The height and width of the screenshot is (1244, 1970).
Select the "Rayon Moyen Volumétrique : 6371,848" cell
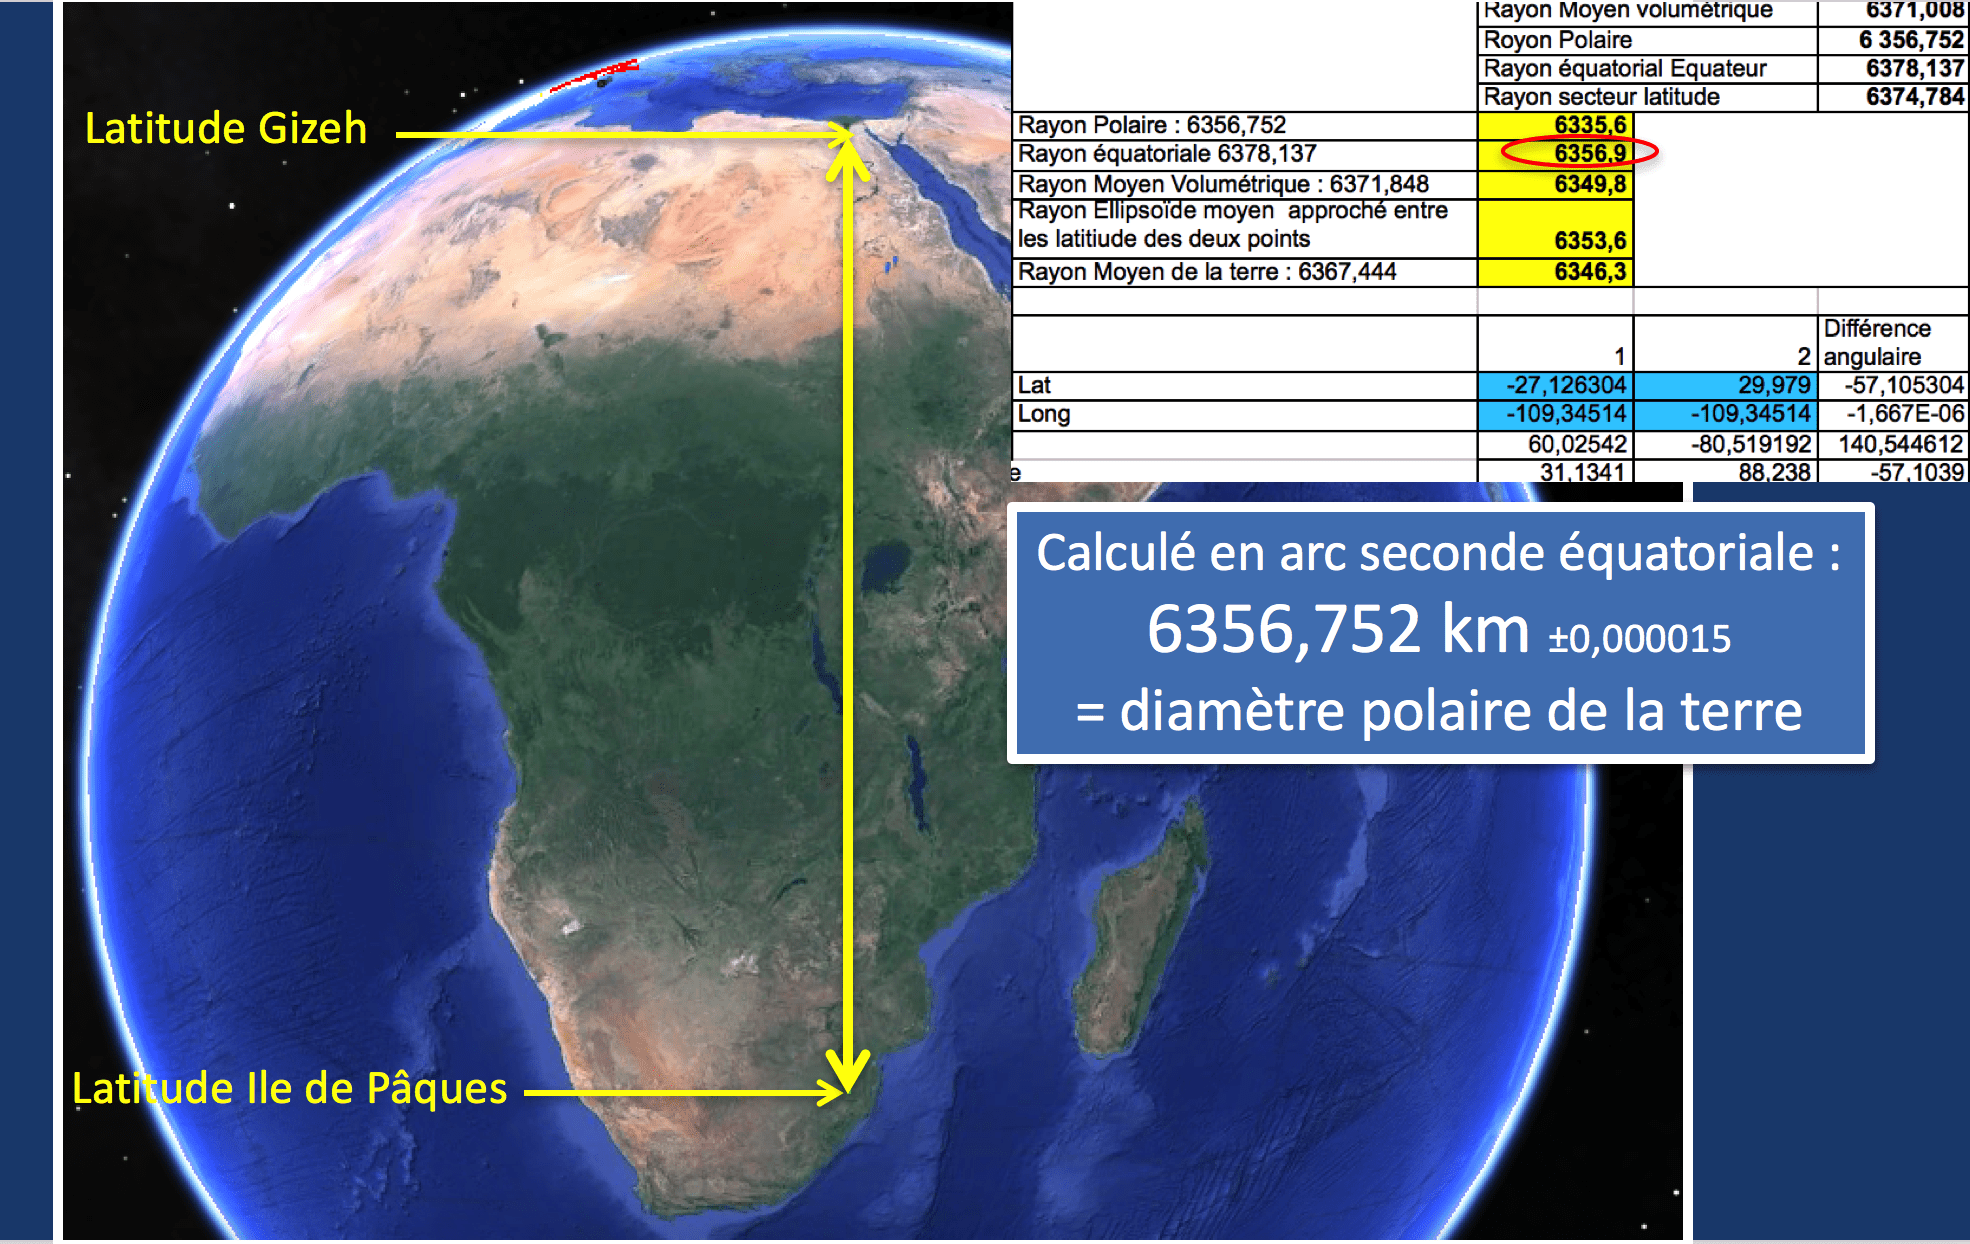[x=1245, y=185]
